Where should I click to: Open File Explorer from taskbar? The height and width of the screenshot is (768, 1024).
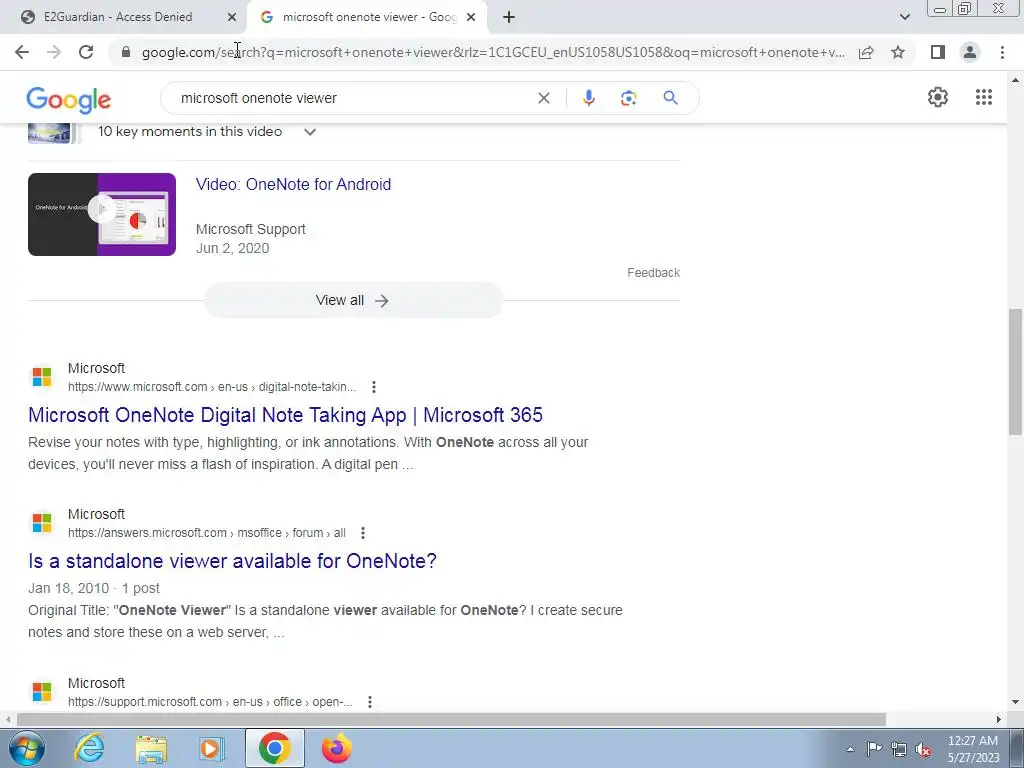(x=151, y=748)
